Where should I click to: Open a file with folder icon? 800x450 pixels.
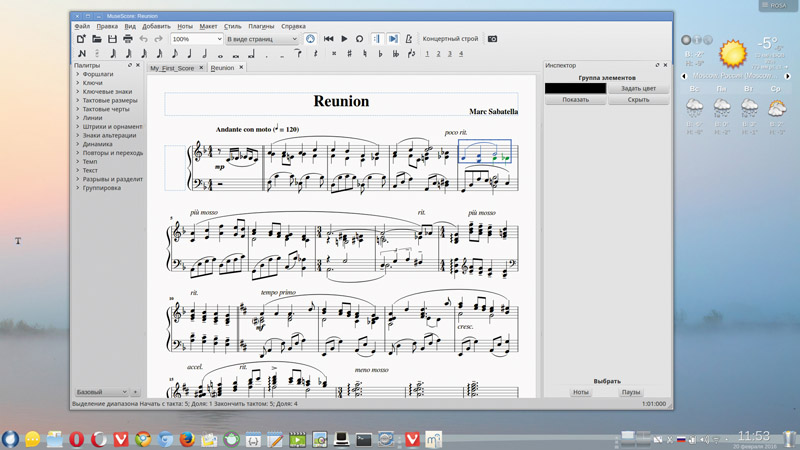click(x=97, y=39)
